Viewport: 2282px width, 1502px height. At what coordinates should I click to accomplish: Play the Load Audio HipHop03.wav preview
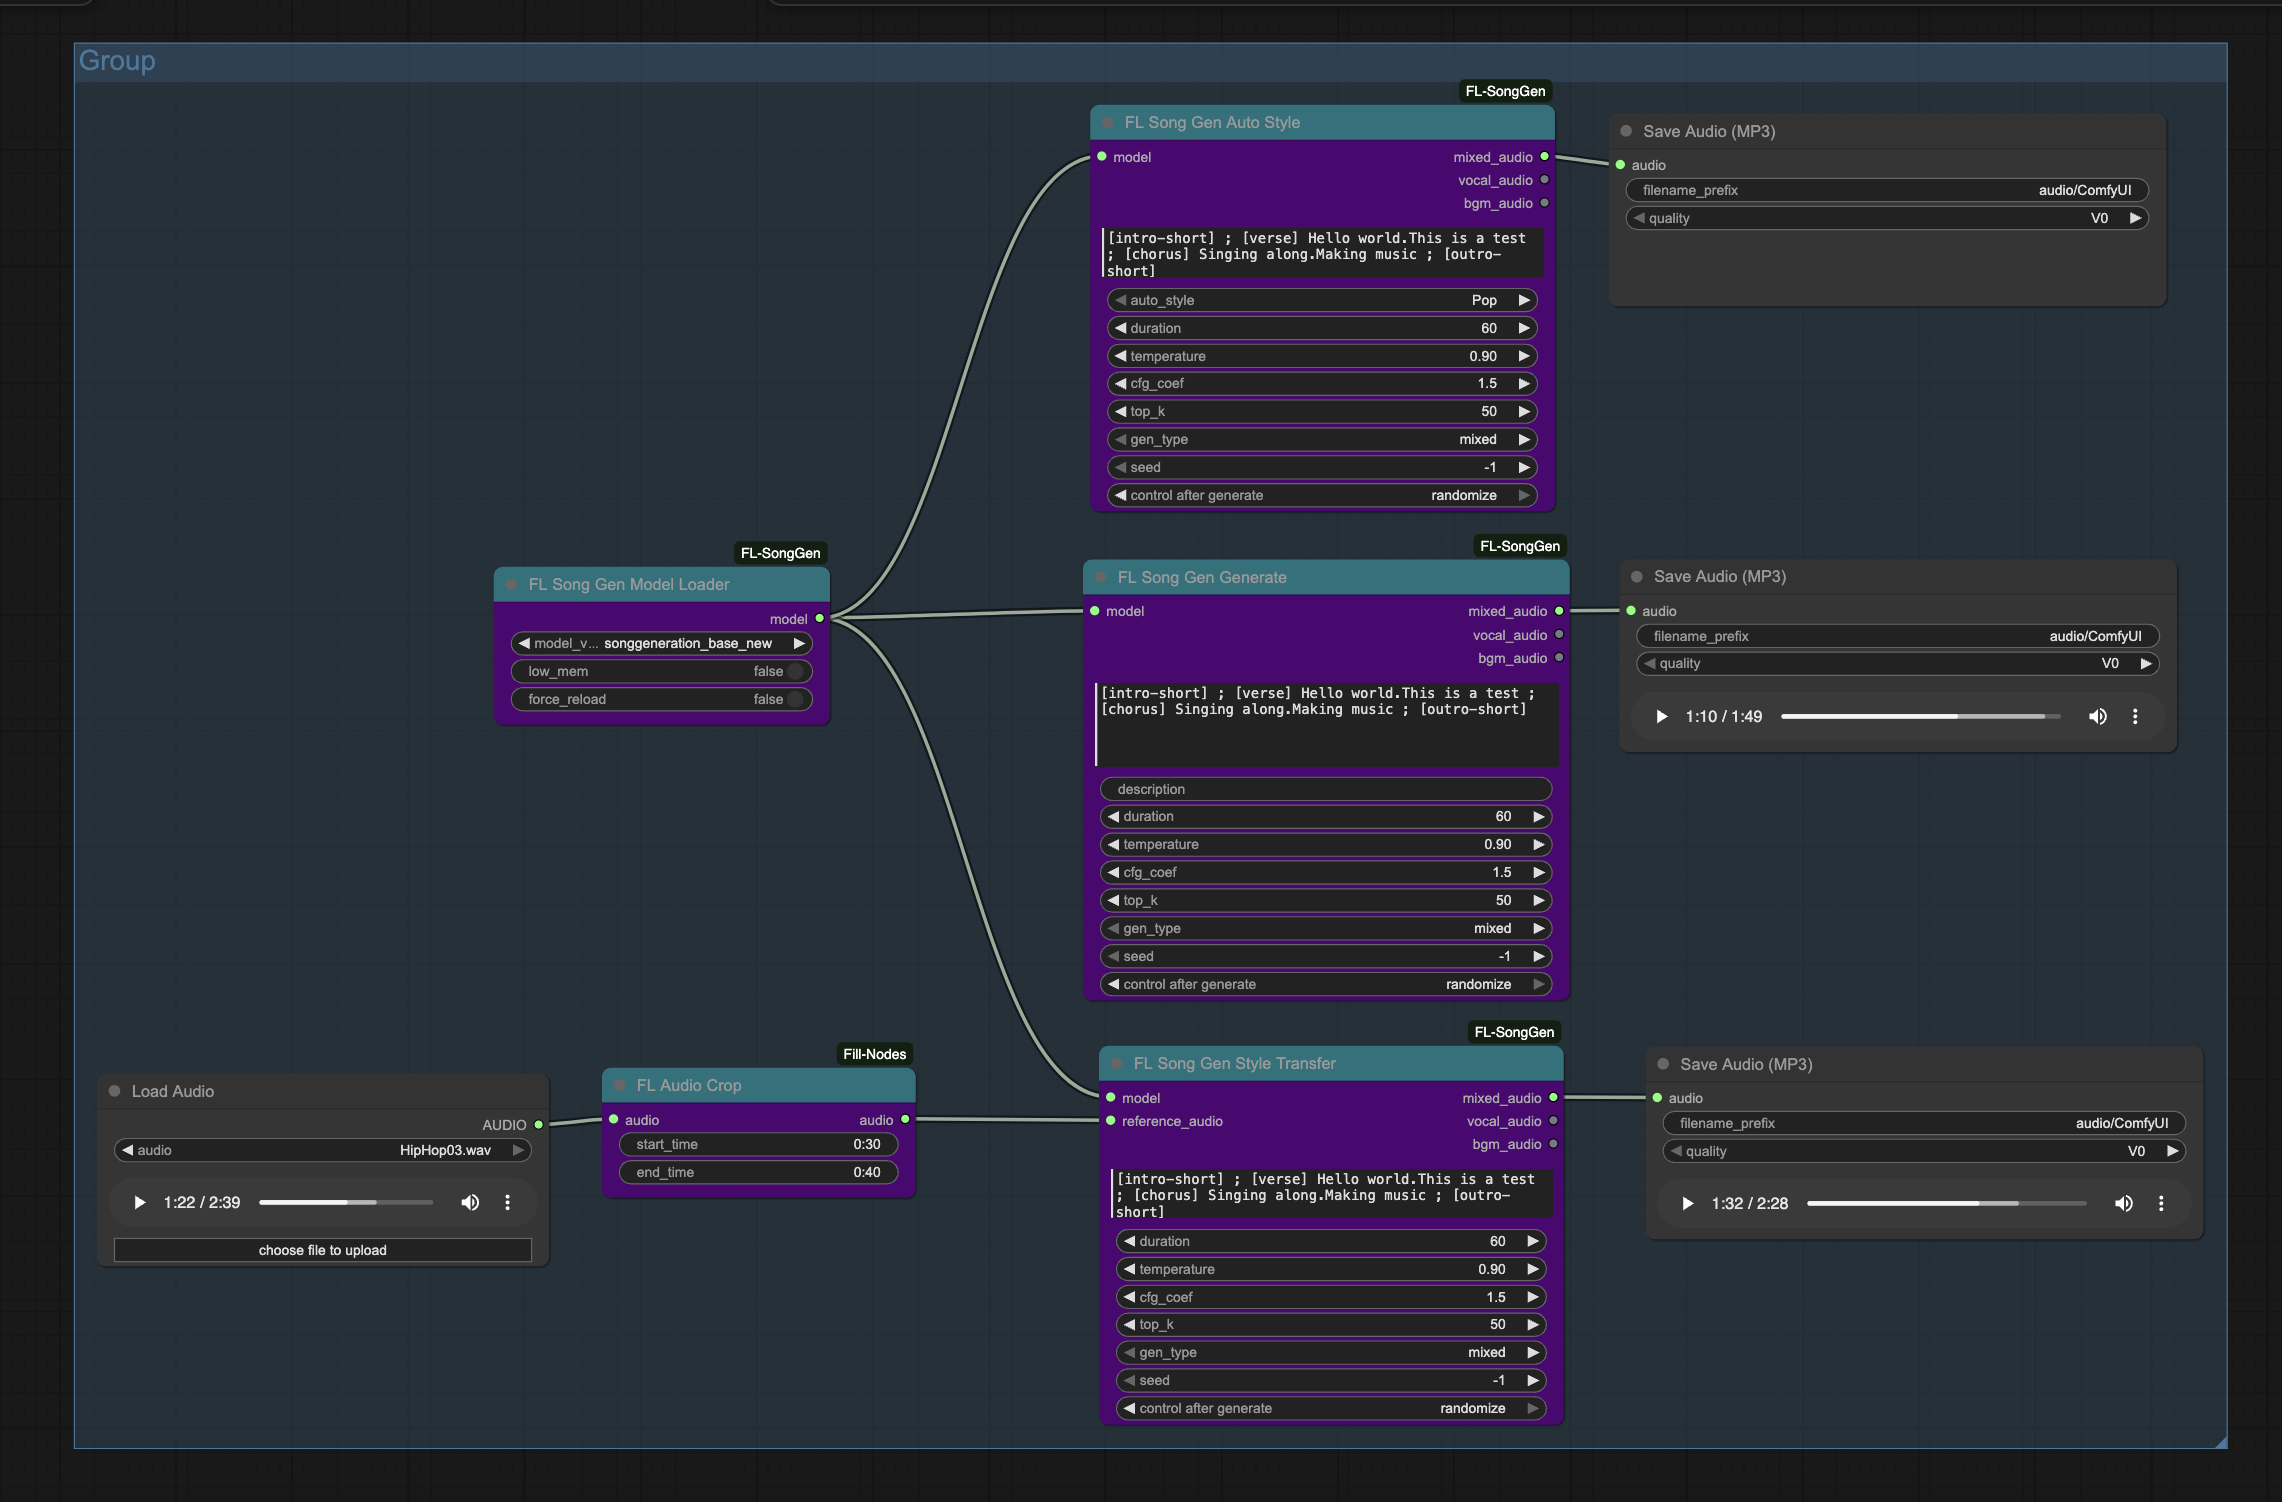pyautogui.click(x=140, y=1202)
